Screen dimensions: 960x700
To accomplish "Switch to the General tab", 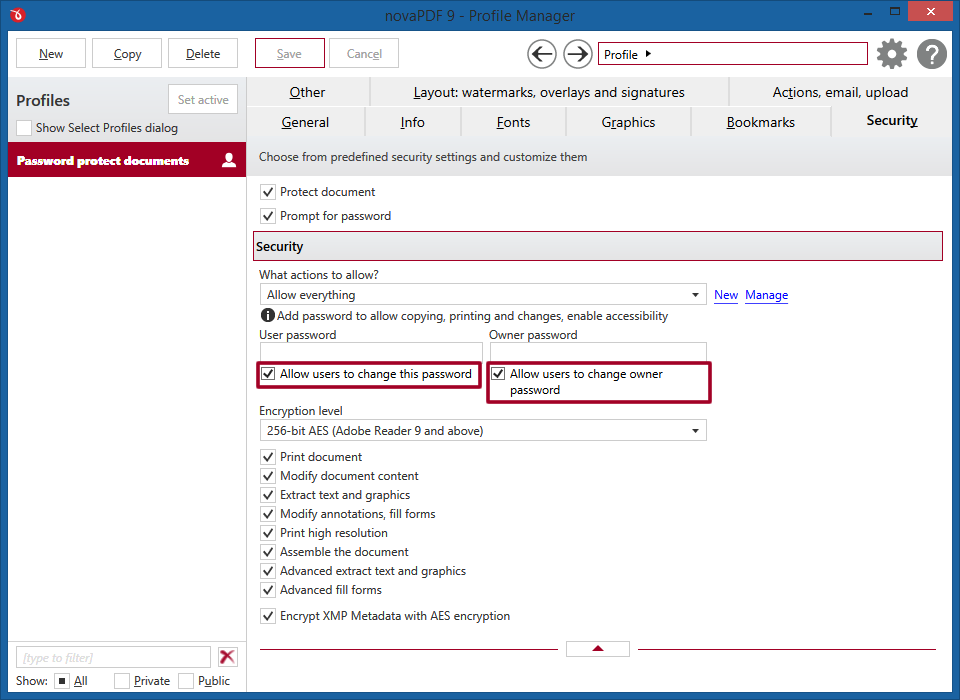I will (x=305, y=122).
